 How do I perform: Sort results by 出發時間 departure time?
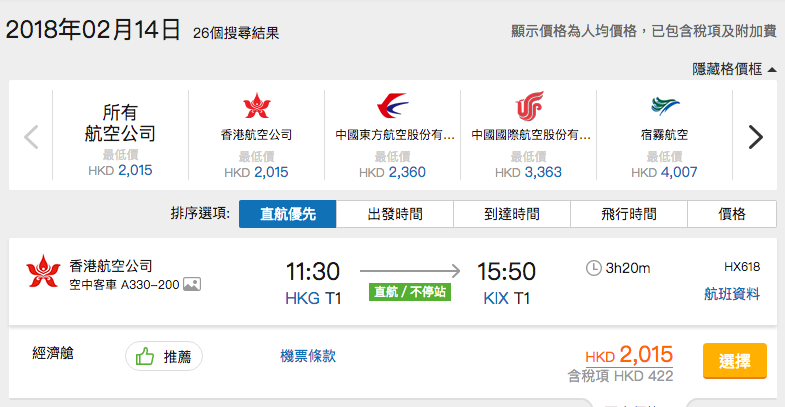[395, 214]
